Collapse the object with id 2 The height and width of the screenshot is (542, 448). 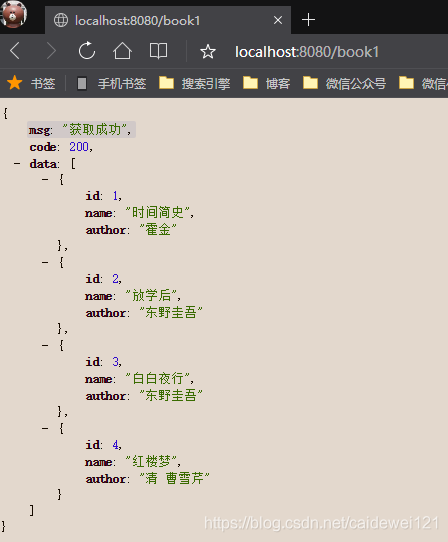[45, 262]
